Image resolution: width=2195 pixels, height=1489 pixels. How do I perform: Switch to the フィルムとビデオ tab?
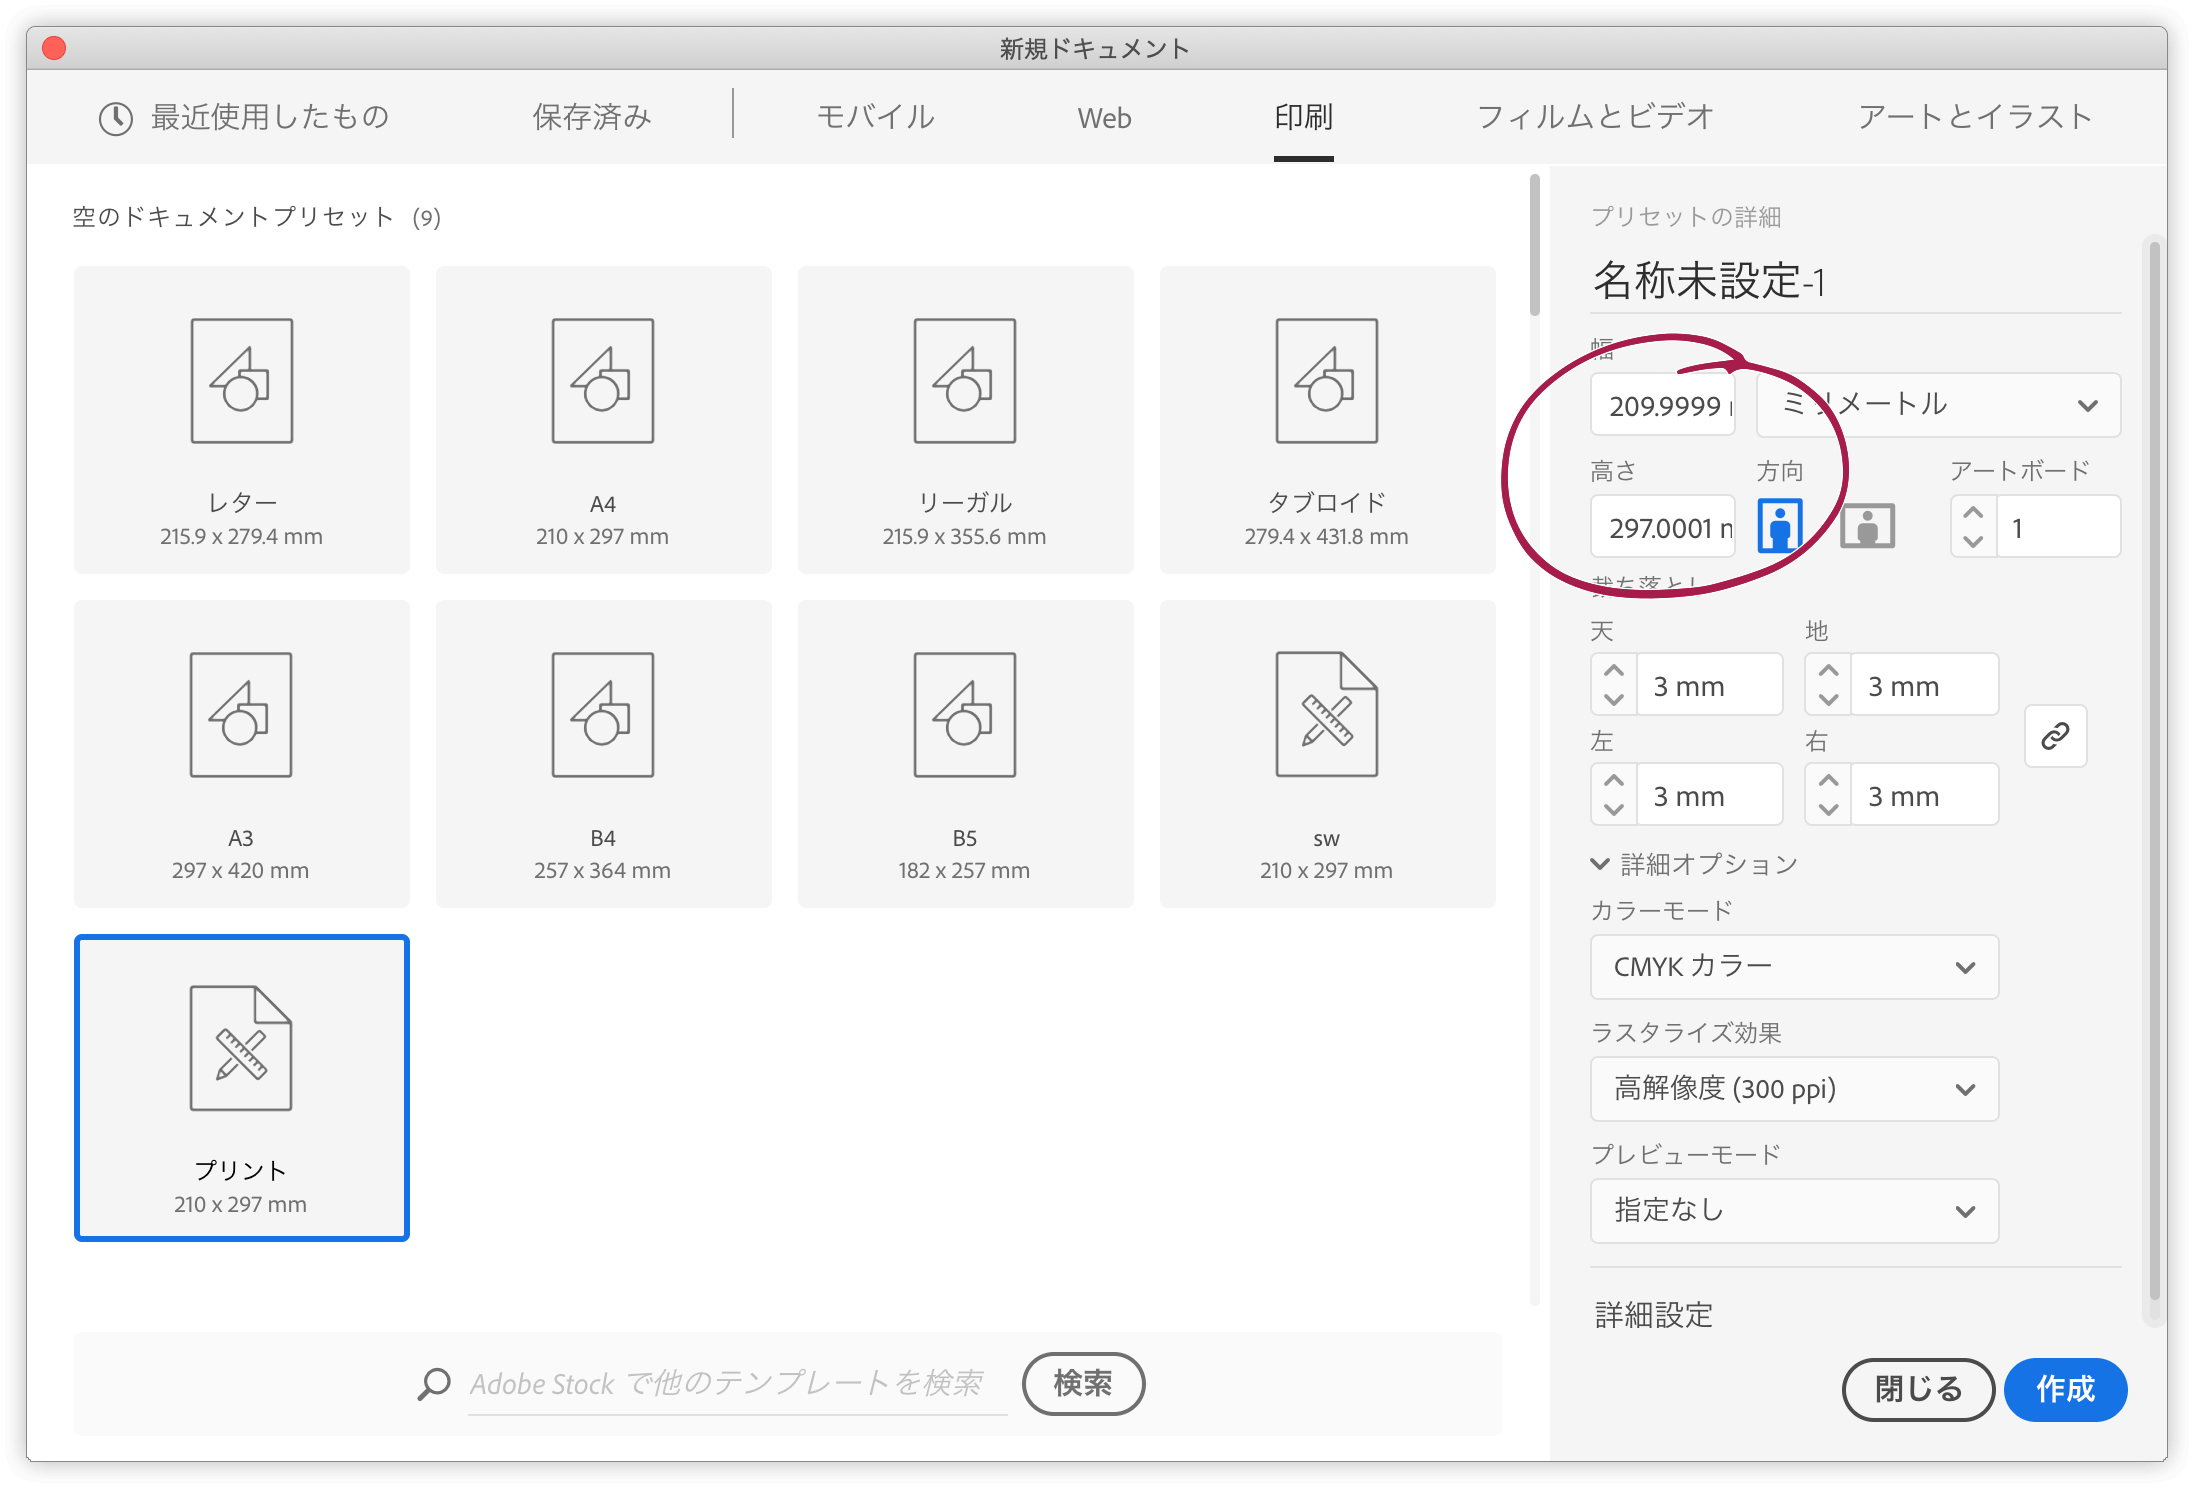tap(1595, 118)
